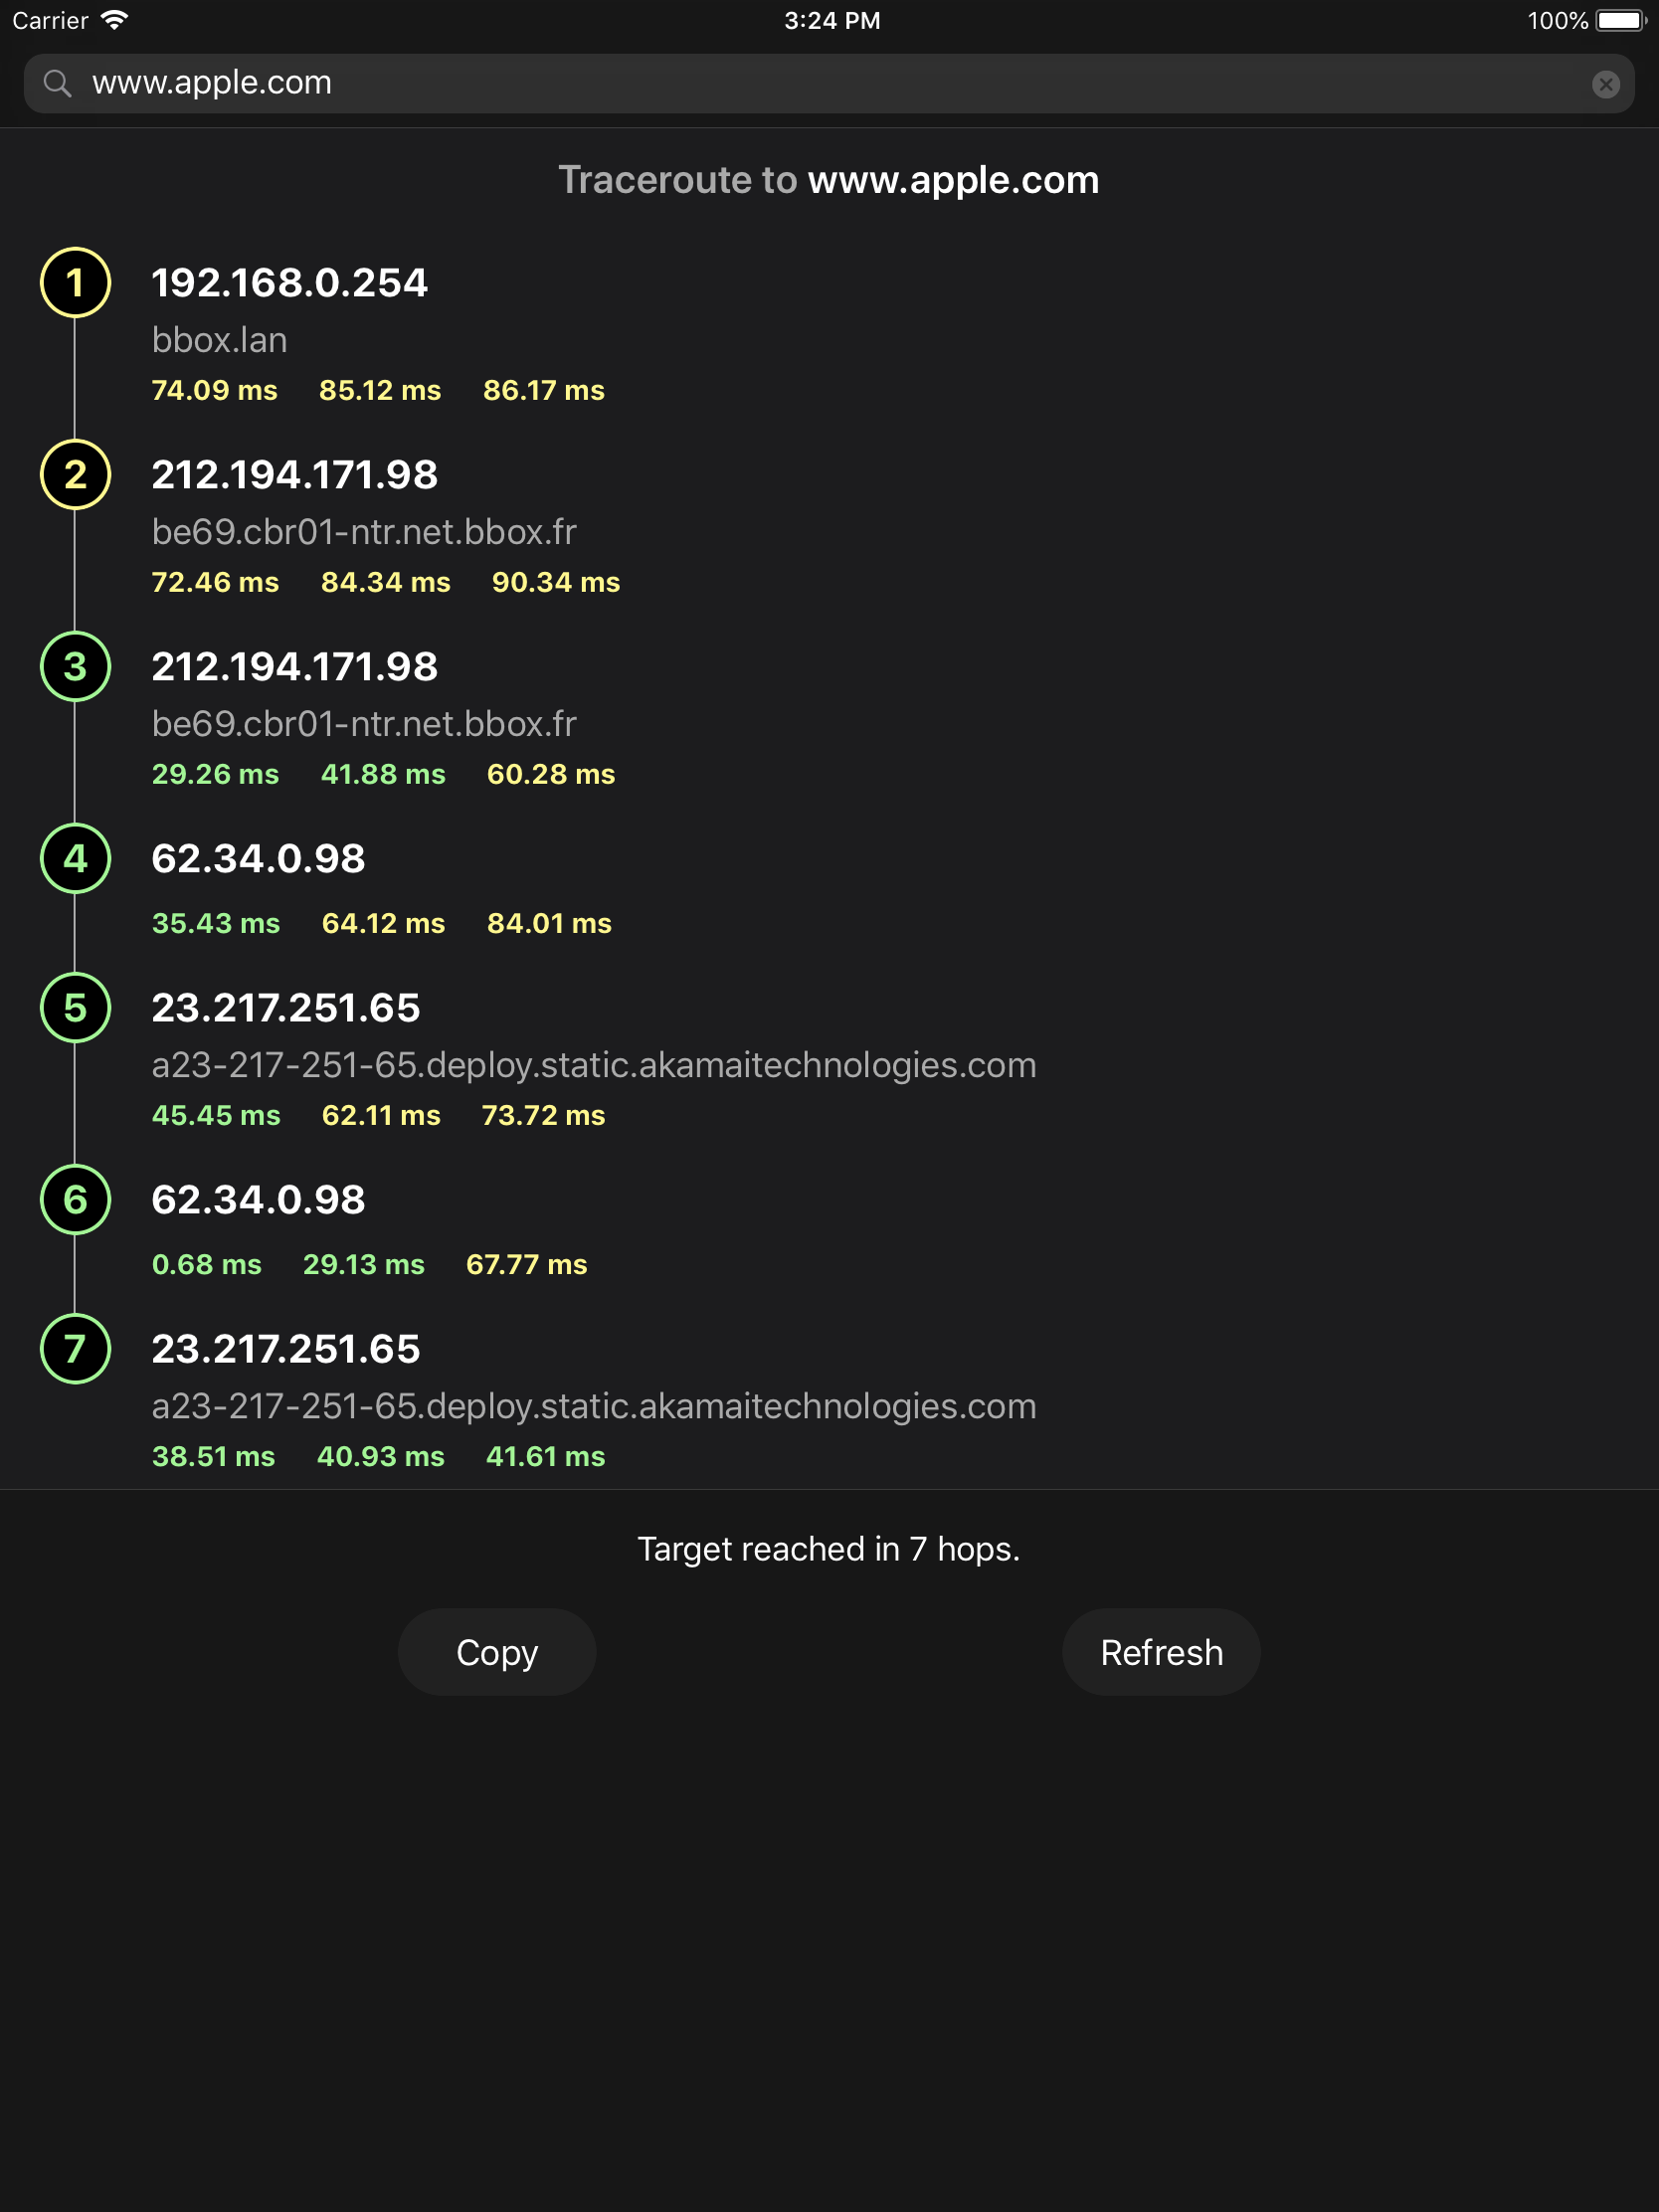Select hop 7 circle marker
1659x2212 pixels.
tap(75, 1350)
